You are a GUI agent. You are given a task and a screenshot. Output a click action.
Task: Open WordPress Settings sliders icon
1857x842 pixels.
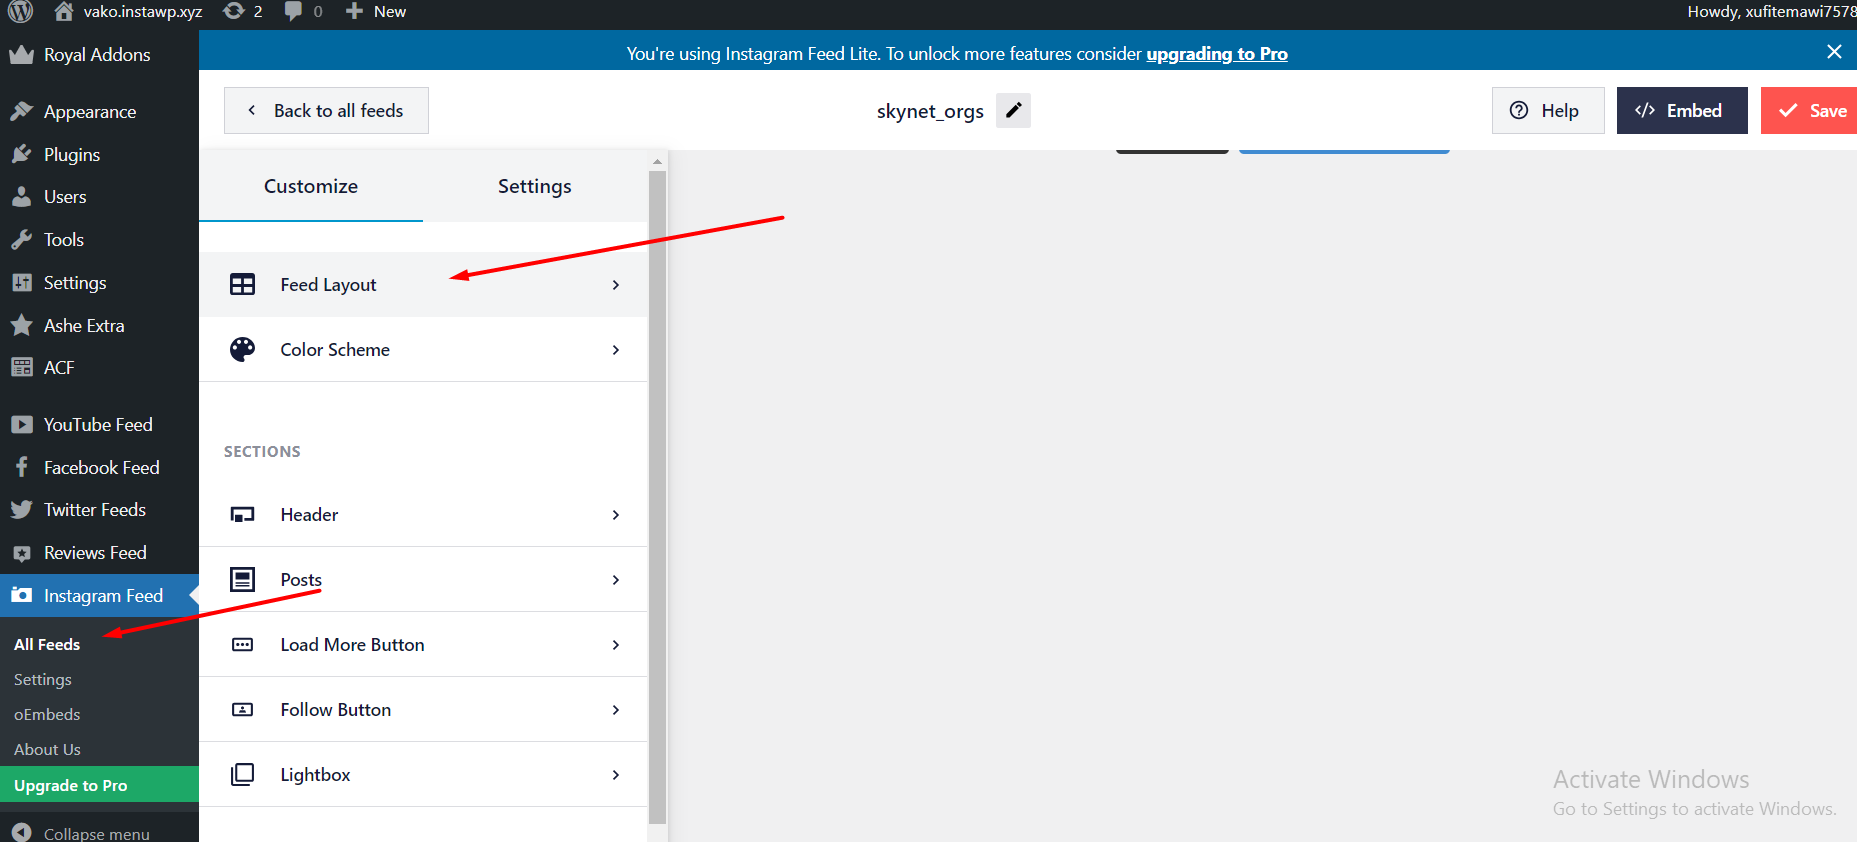tap(21, 283)
